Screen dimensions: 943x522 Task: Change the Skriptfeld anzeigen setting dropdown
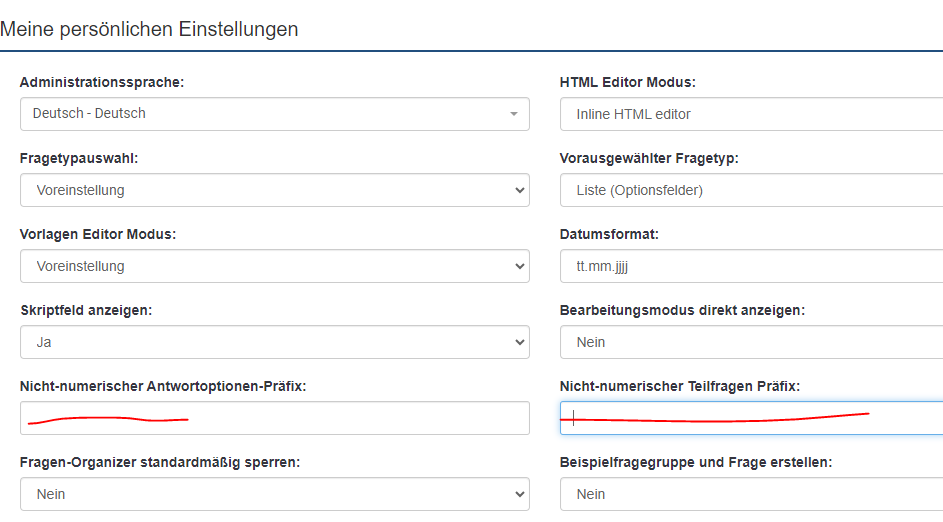(x=274, y=342)
